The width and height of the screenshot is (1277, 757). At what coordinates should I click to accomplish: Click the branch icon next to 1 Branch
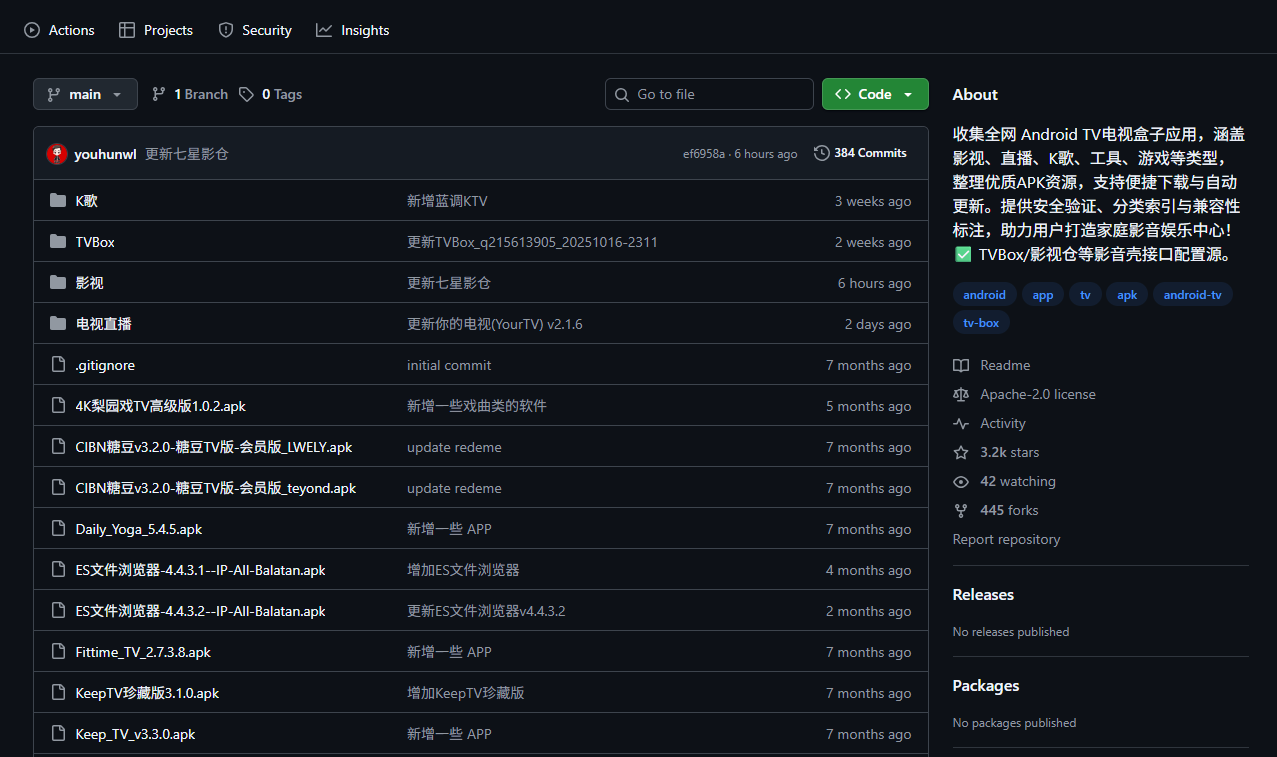pos(159,93)
